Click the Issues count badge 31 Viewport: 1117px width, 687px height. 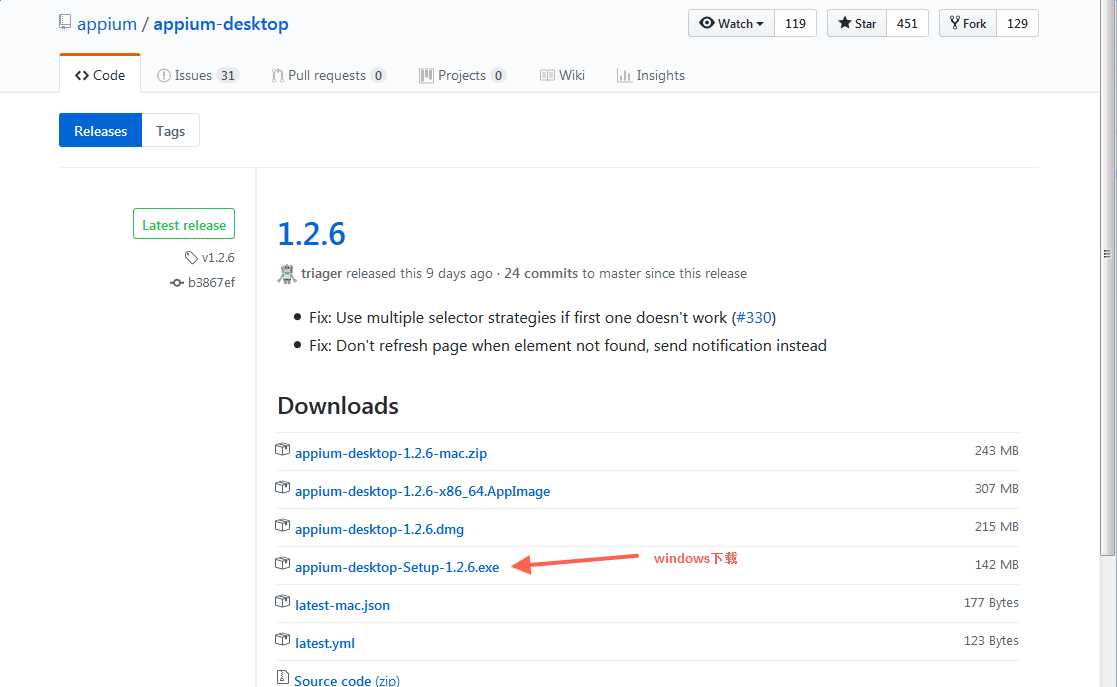point(228,76)
